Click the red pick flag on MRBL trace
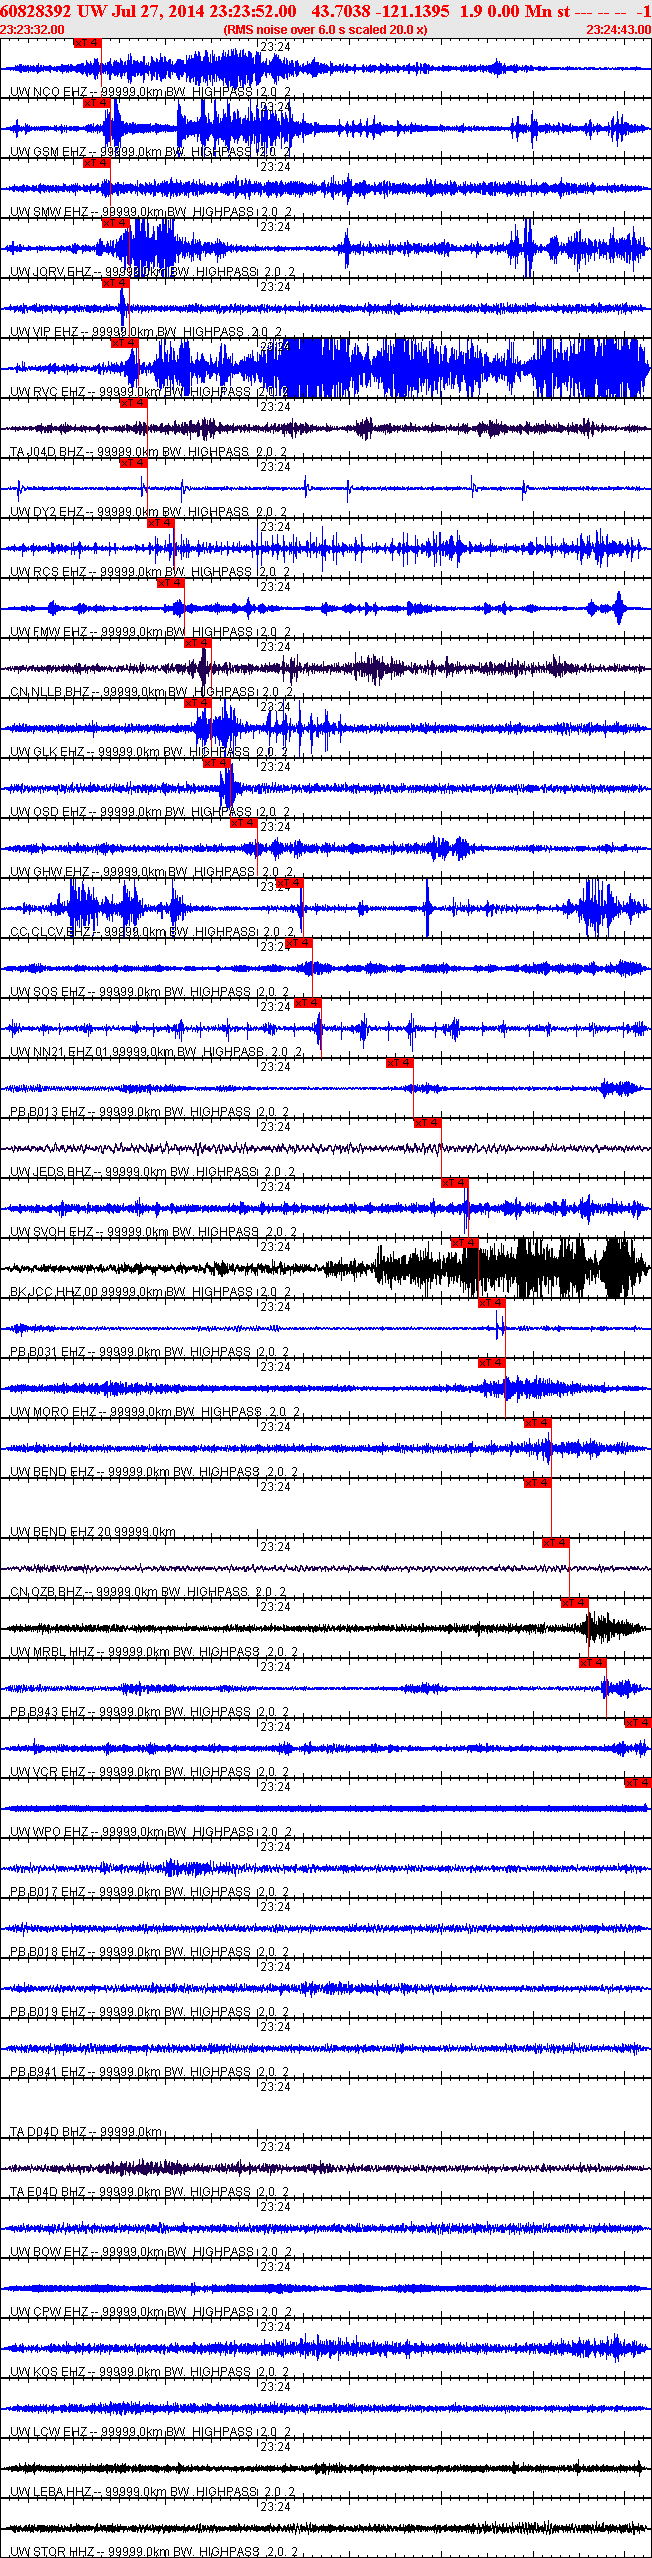This screenshot has width=652, height=2558. click(x=574, y=1603)
